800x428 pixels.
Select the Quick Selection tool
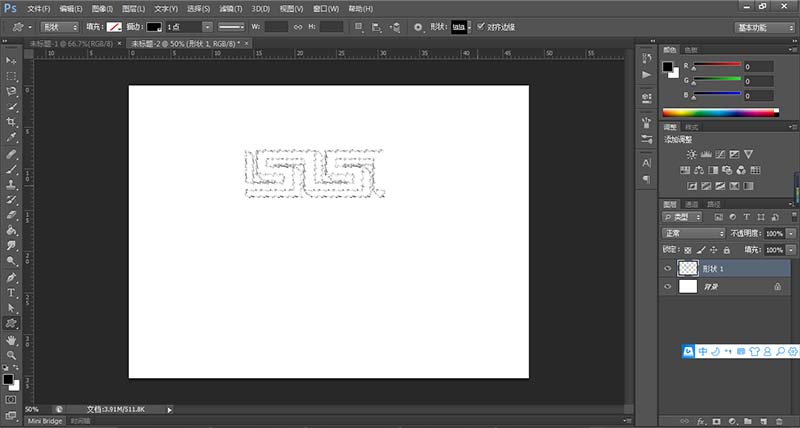(x=11, y=107)
